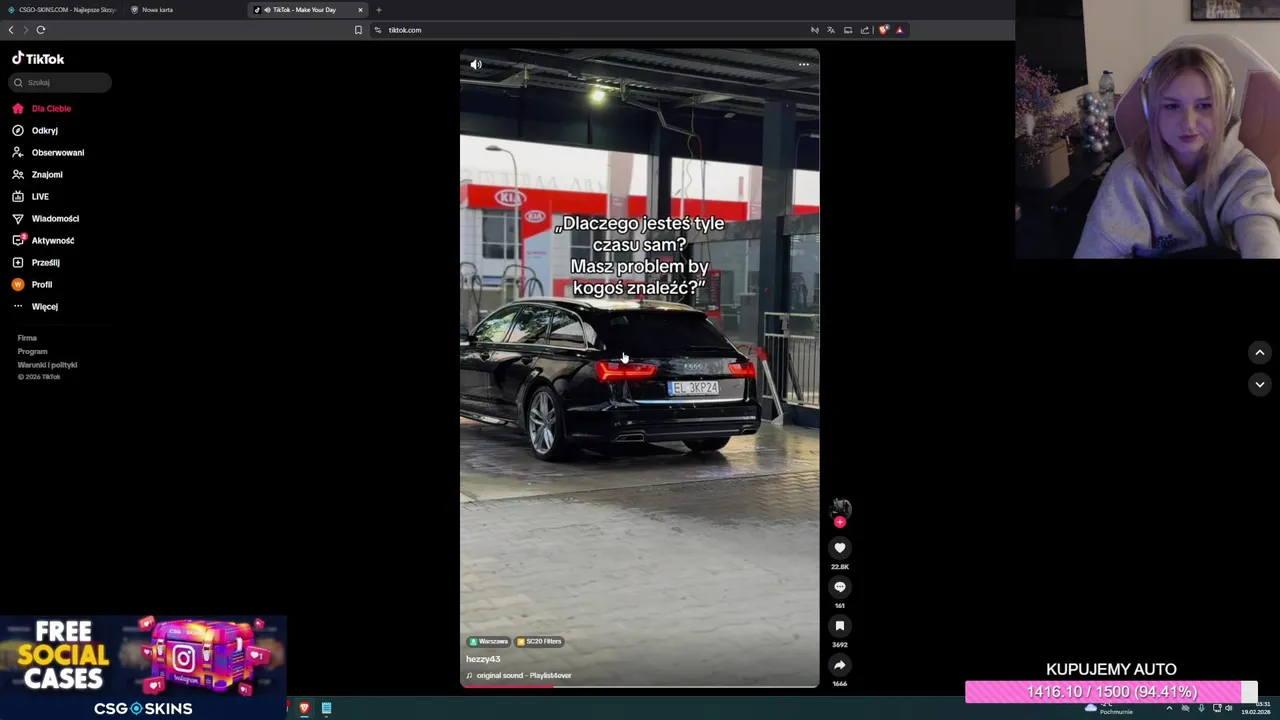This screenshot has width=1280, height=720.
Task: Go to the LIVE section
Action: coord(31,196)
